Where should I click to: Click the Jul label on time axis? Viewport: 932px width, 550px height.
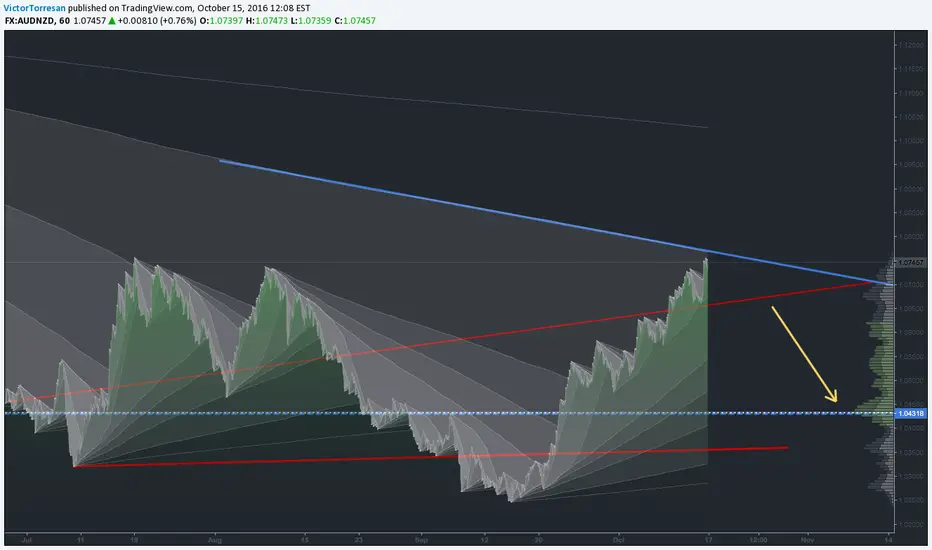26,540
